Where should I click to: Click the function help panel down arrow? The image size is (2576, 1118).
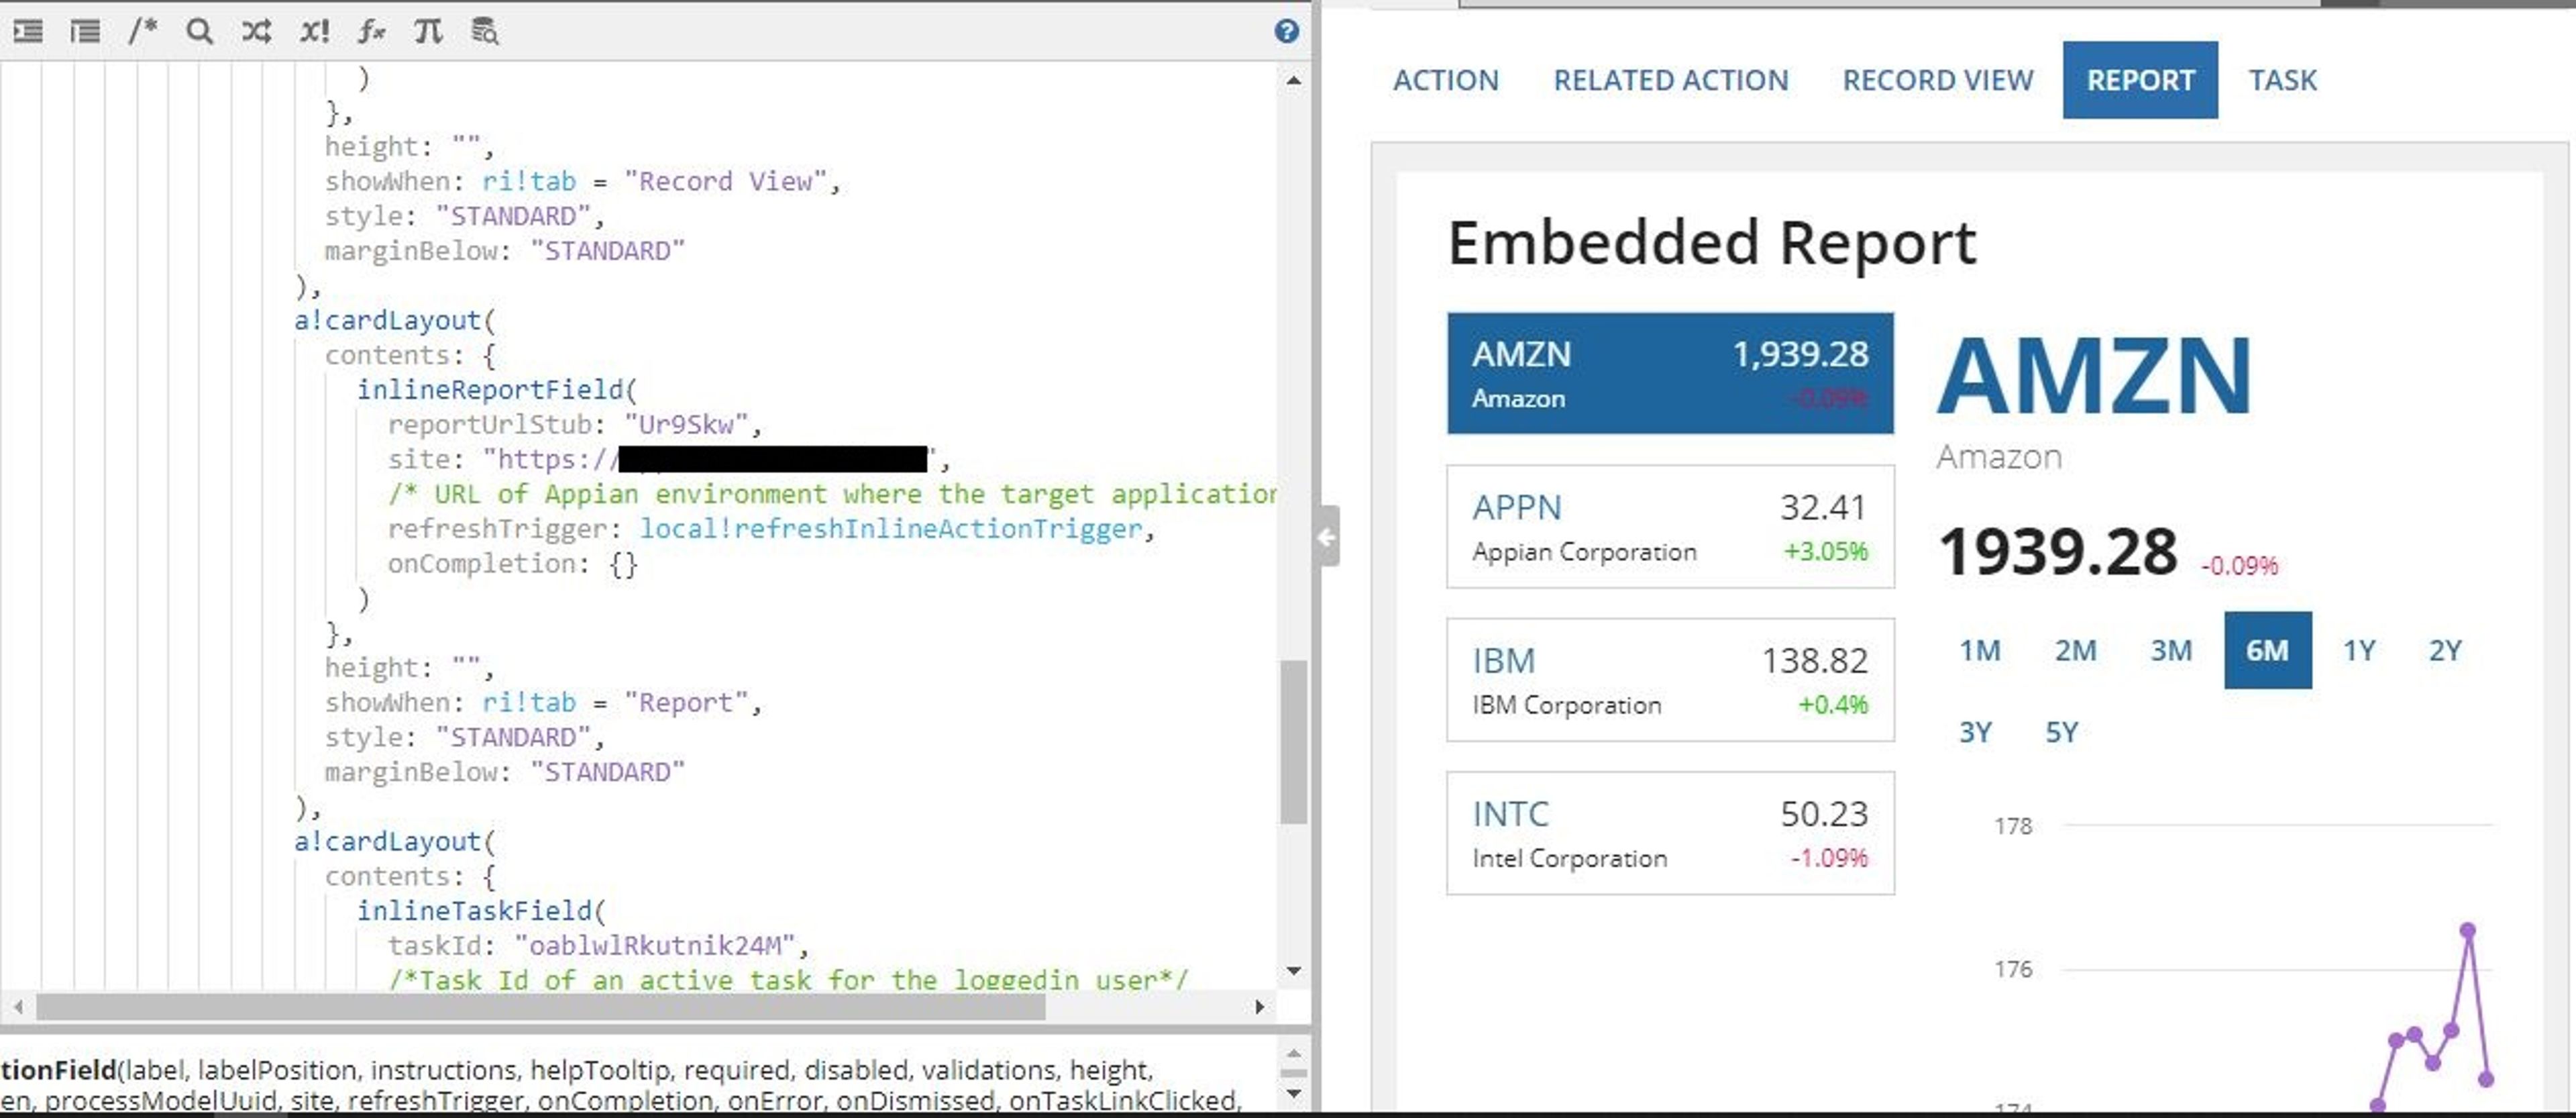point(1294,1094)
